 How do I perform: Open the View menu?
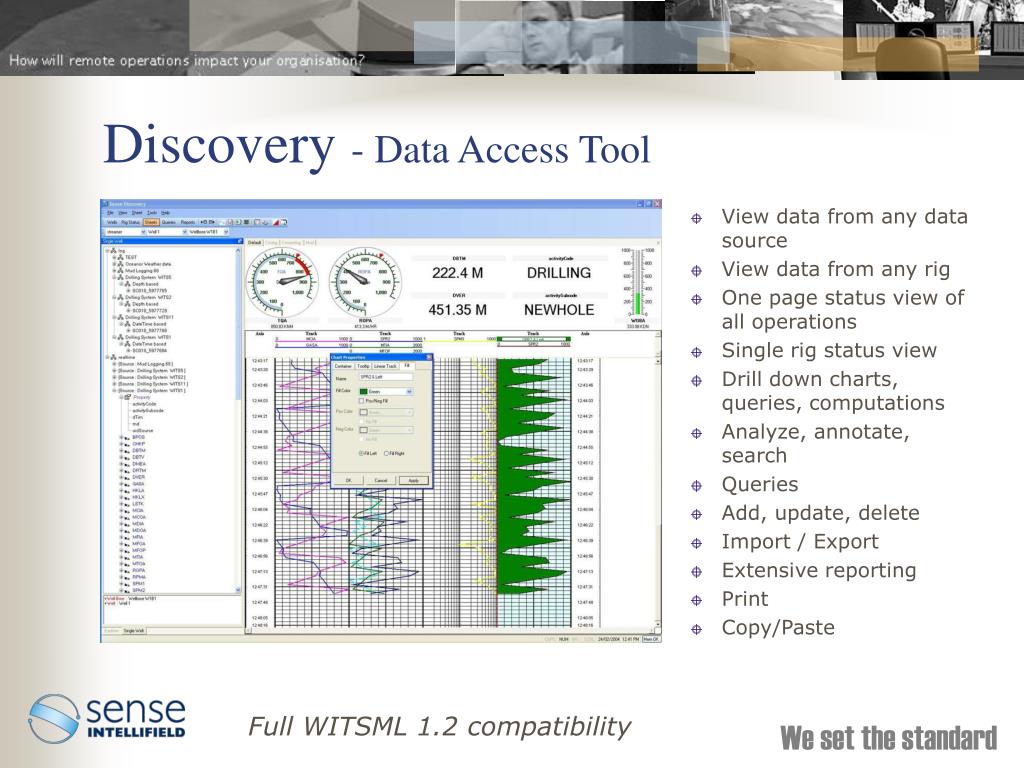[x=123, y=212]
